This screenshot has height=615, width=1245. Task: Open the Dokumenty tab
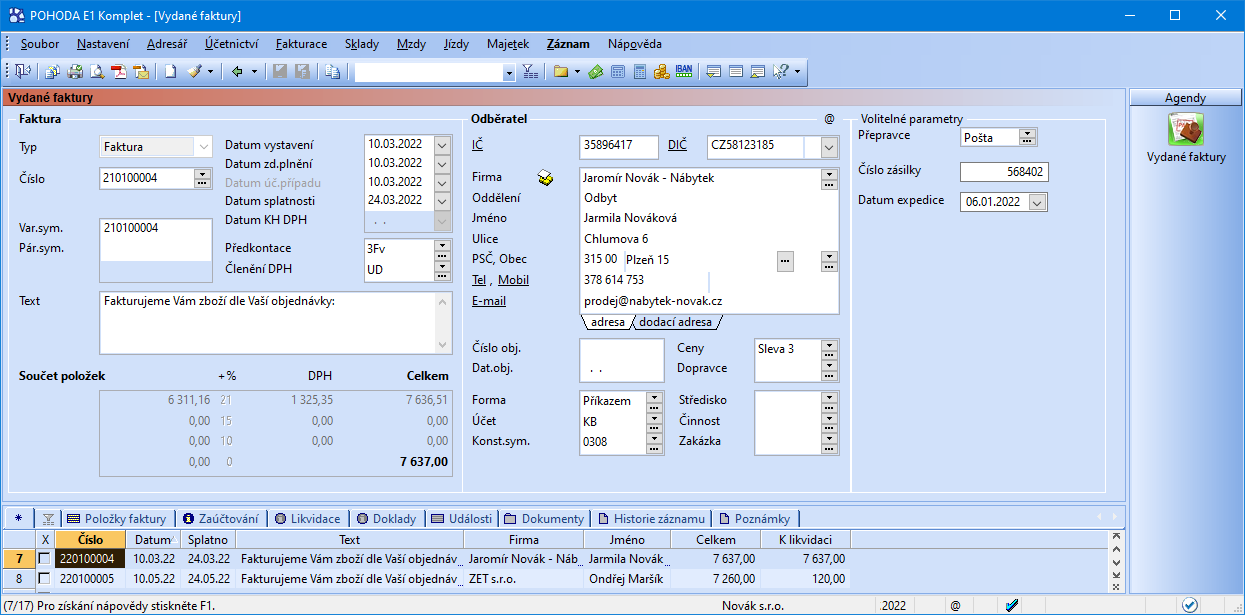(x=545, y=518)
